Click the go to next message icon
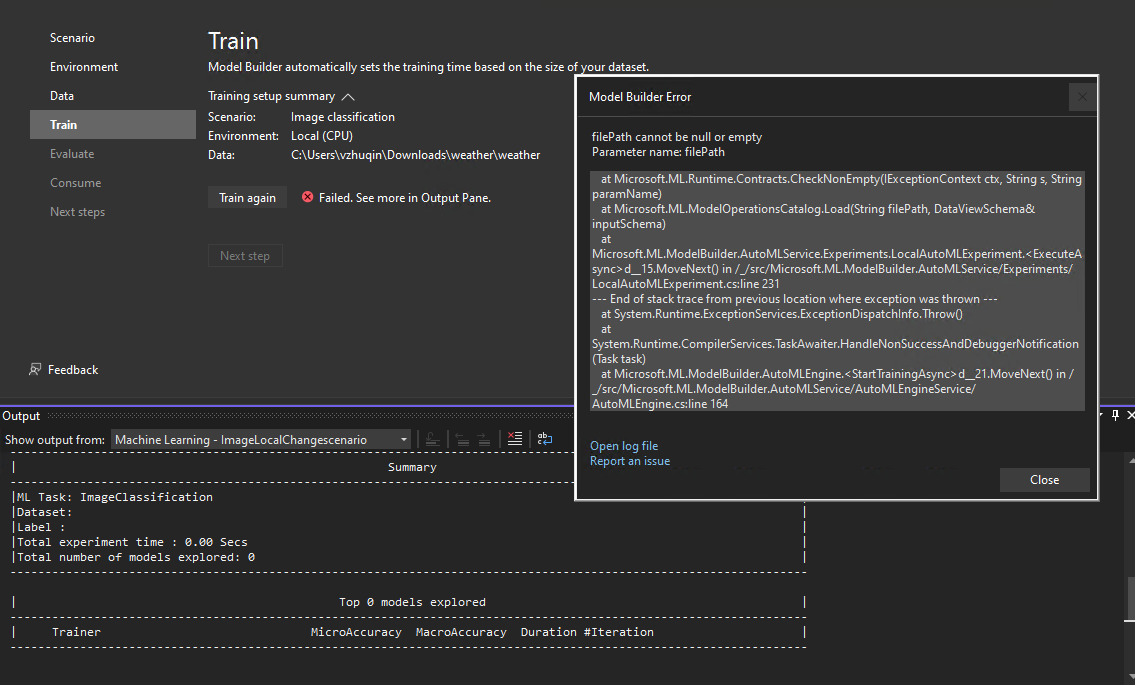 484,439
